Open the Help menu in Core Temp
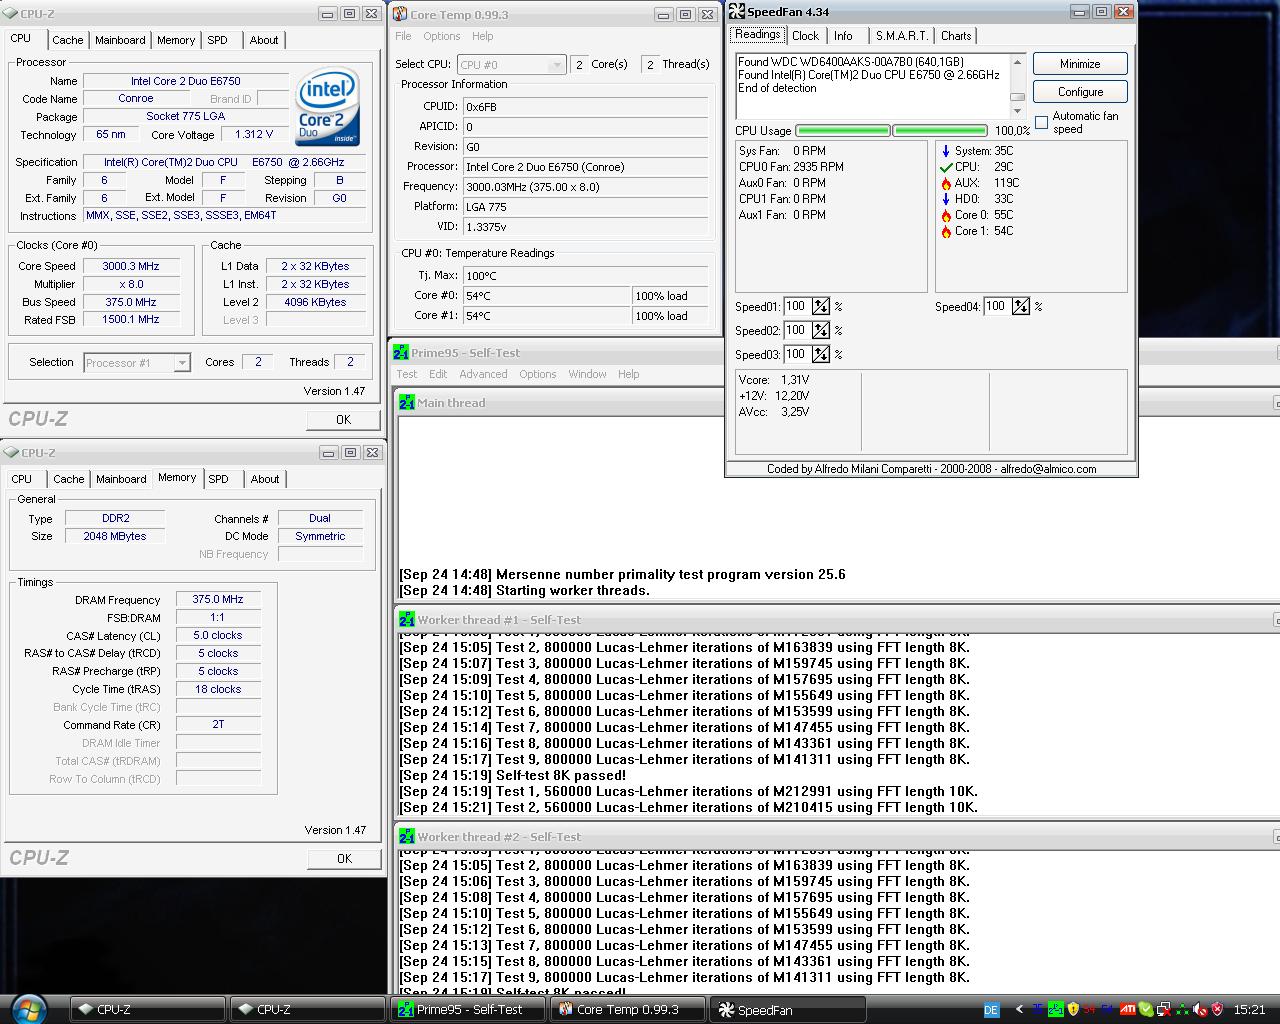This screenshot has width=1280, height=1024. [482, 36]
